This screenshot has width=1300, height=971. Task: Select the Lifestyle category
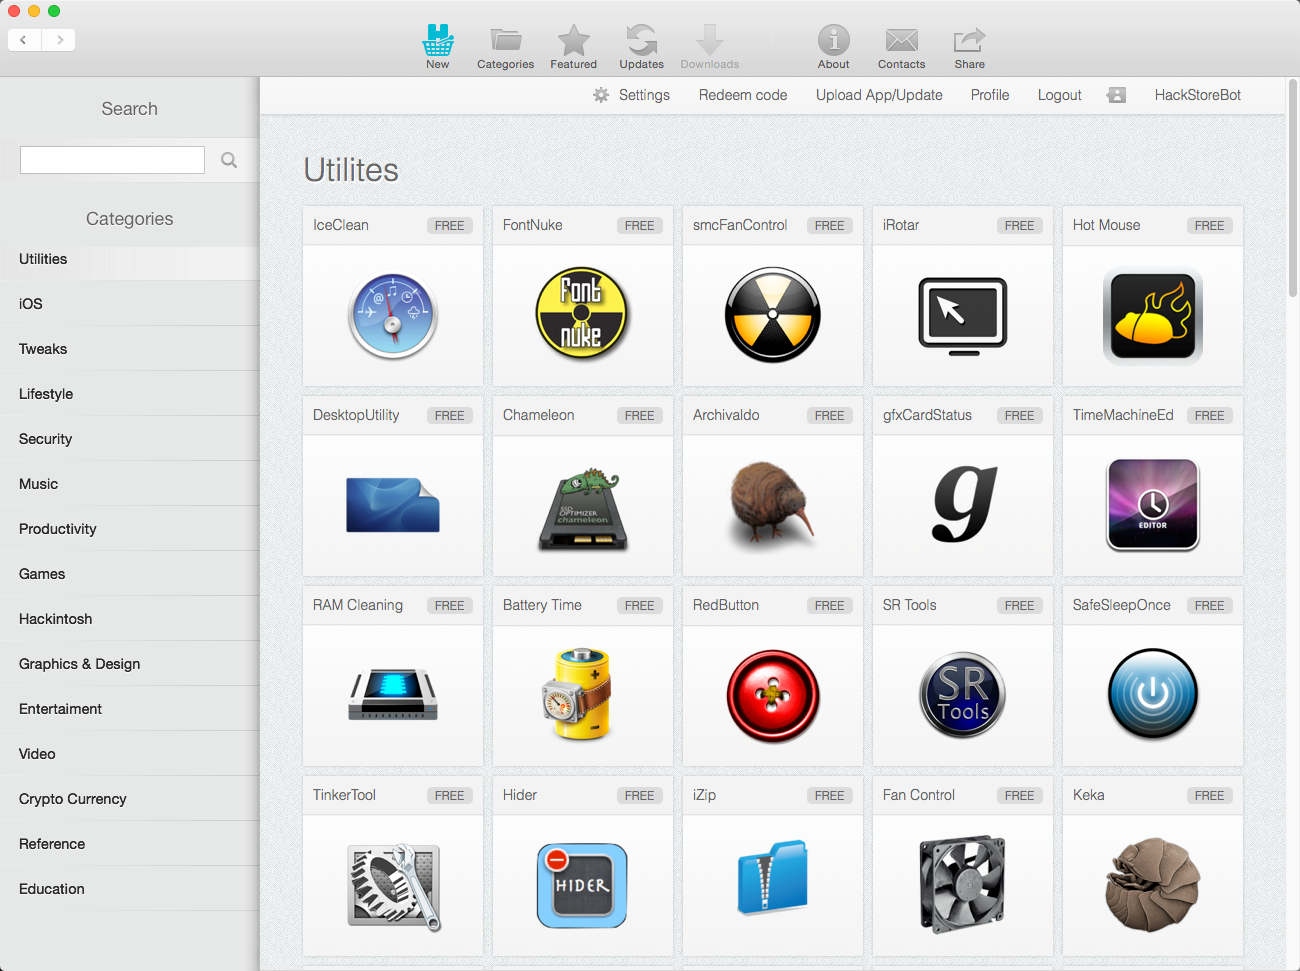(x=130, y=394)
